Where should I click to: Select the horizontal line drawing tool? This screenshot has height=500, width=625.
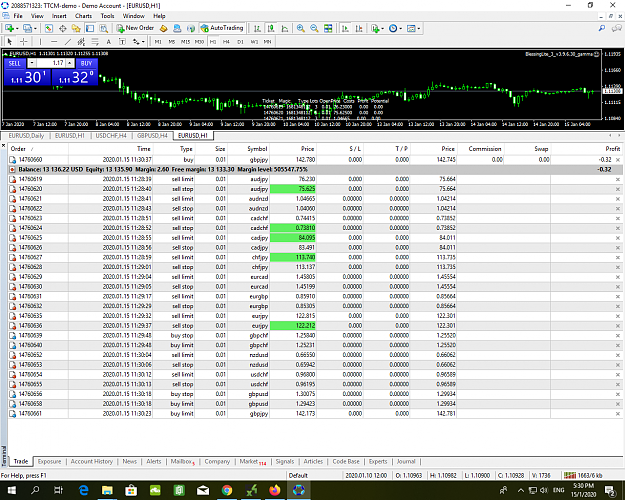(x=54, y=41)
